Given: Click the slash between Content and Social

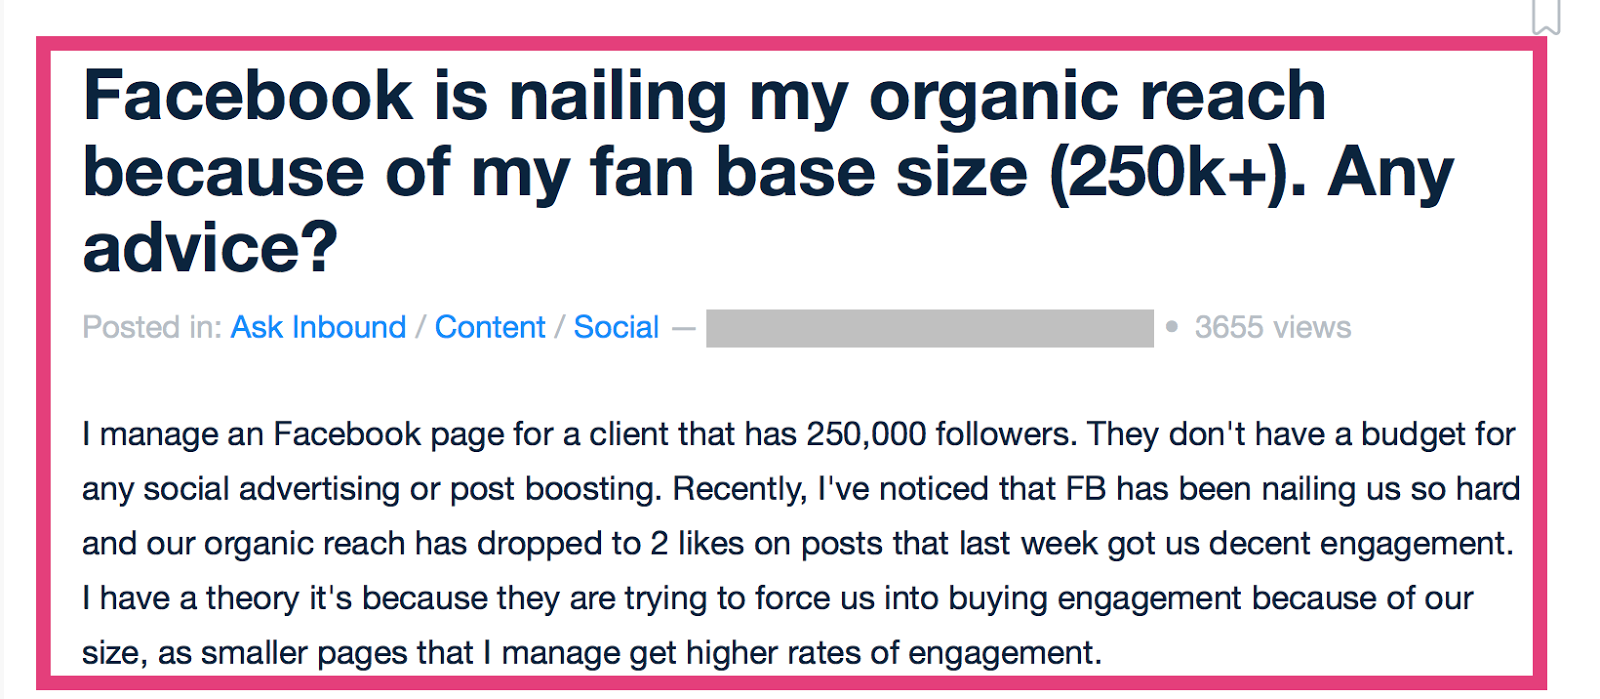Looking at the screenshot, I should (x=560, y=327).
